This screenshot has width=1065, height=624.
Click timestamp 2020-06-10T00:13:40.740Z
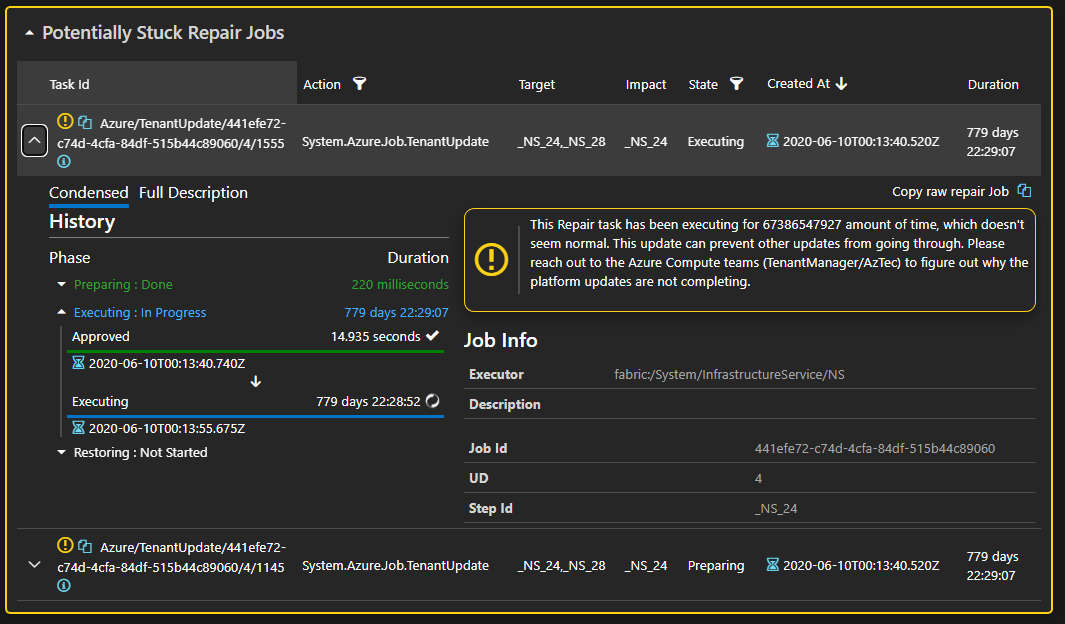[167, 363]
